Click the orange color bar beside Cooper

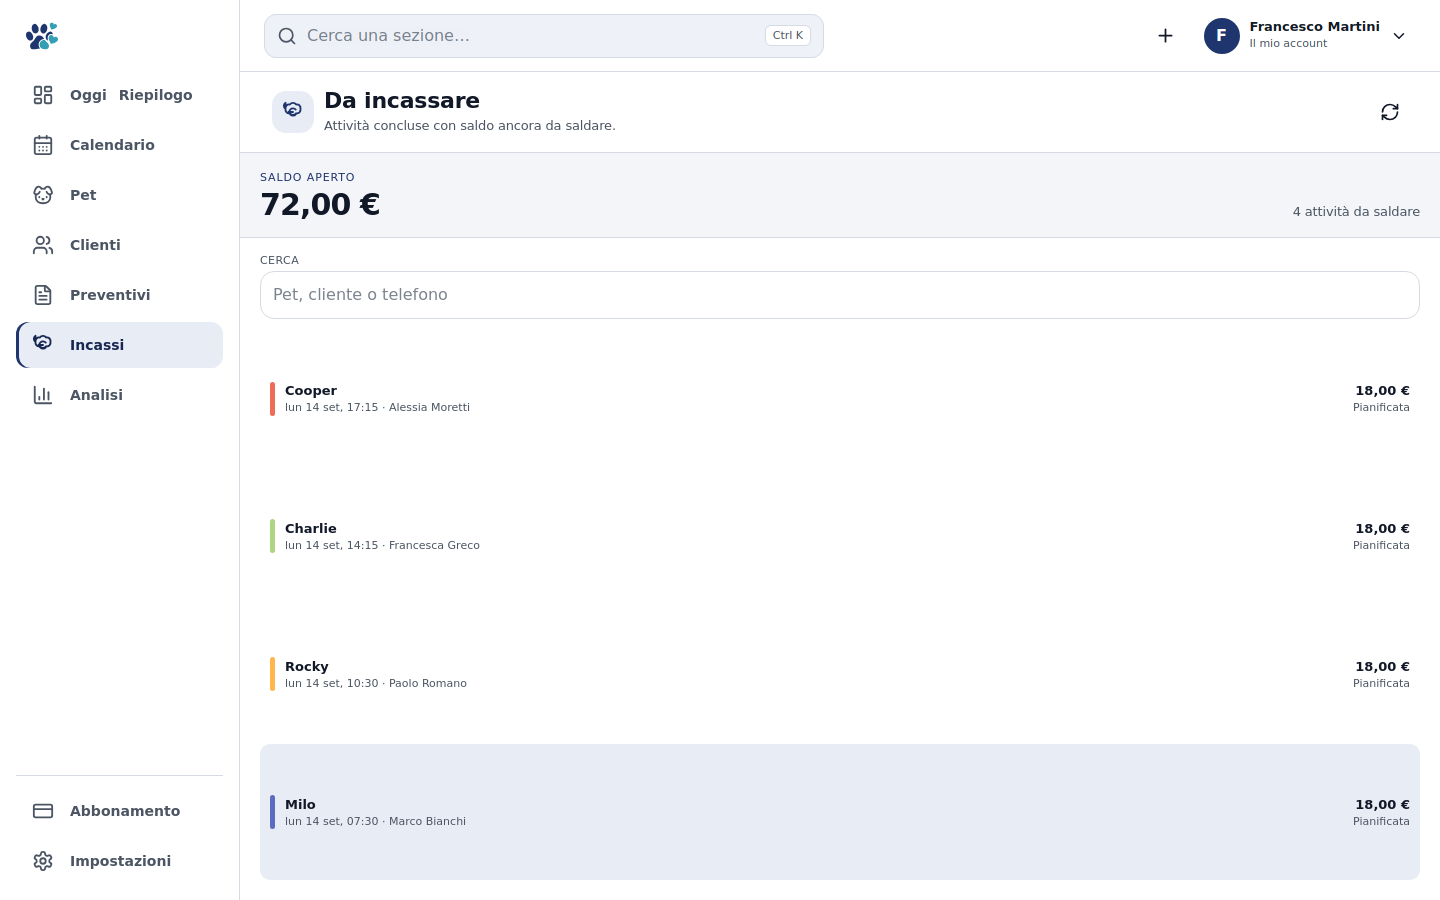click(x=272, y=398)
